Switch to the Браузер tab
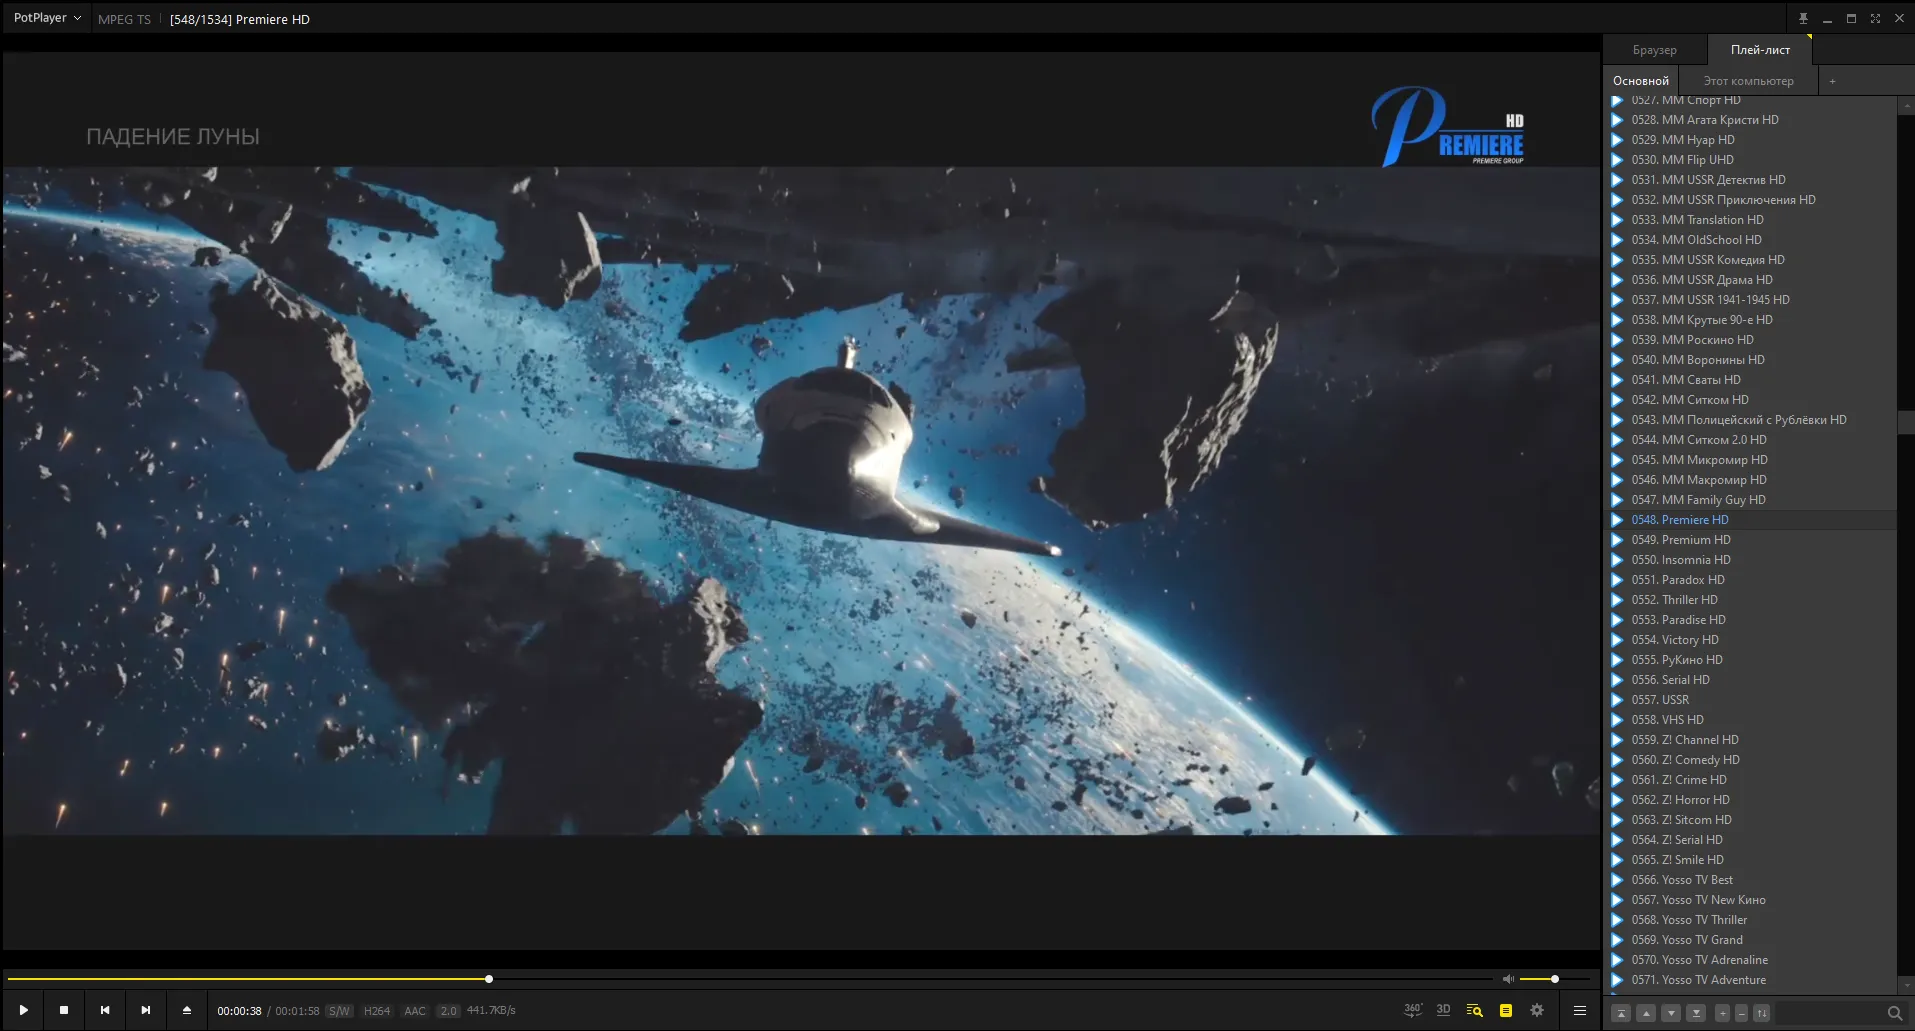This screenshot has height=1031, width=1915. [x=1654, y=49]
